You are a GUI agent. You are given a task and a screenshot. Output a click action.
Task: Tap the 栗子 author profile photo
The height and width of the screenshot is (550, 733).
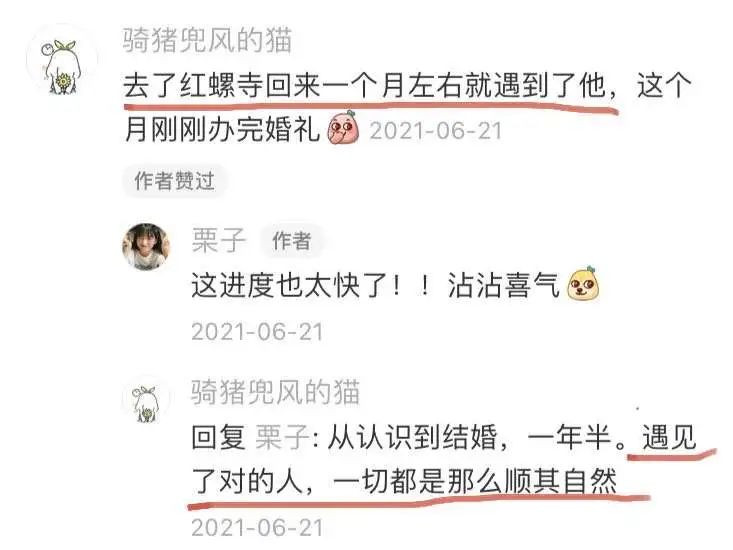(146, 247)
